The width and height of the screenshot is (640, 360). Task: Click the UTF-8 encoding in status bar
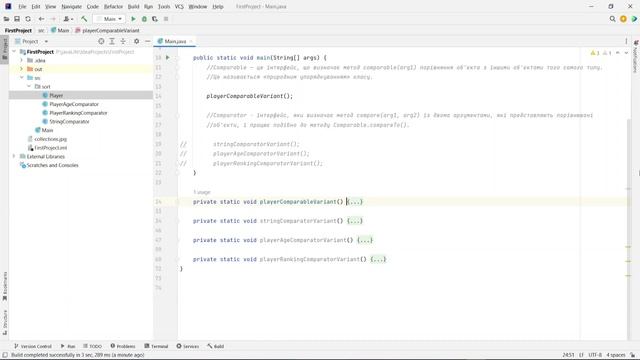pyautogui.click(x=595, y=355)
